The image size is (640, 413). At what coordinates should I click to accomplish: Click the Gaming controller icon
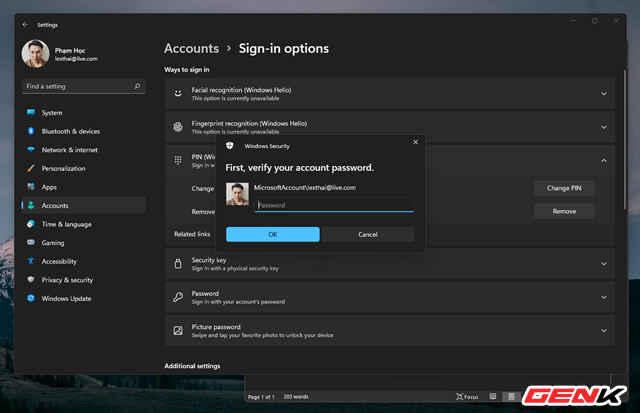point(31,242)
